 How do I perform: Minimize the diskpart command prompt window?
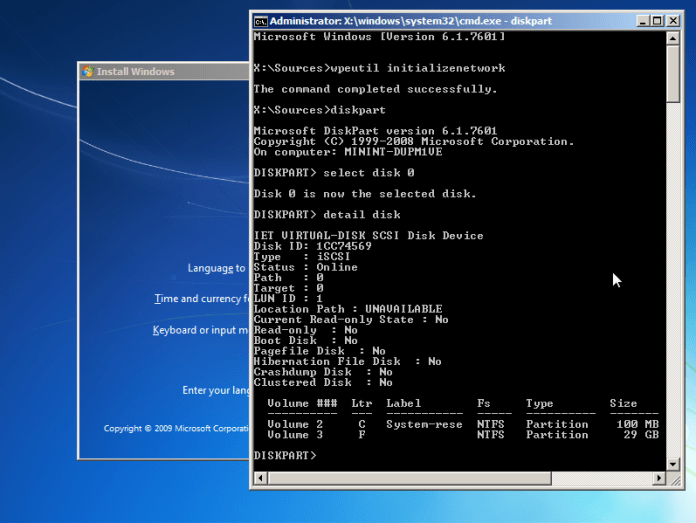(x=642, y=20)
